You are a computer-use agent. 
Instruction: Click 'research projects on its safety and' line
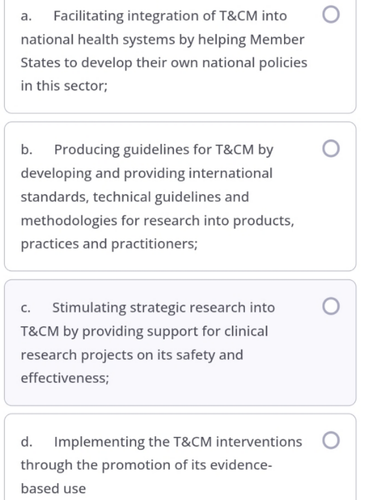click(132, 355)
